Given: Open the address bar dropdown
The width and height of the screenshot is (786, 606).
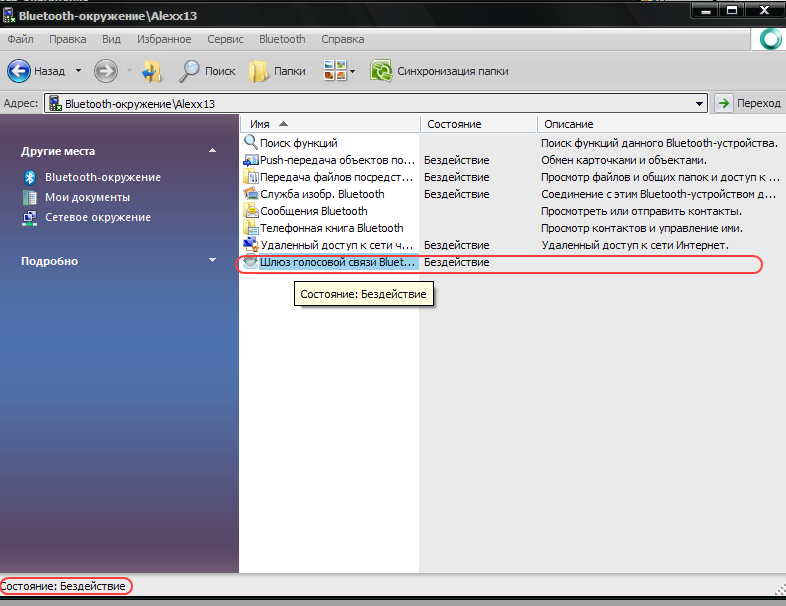Looking at the screenshot, I should (701, 103).
